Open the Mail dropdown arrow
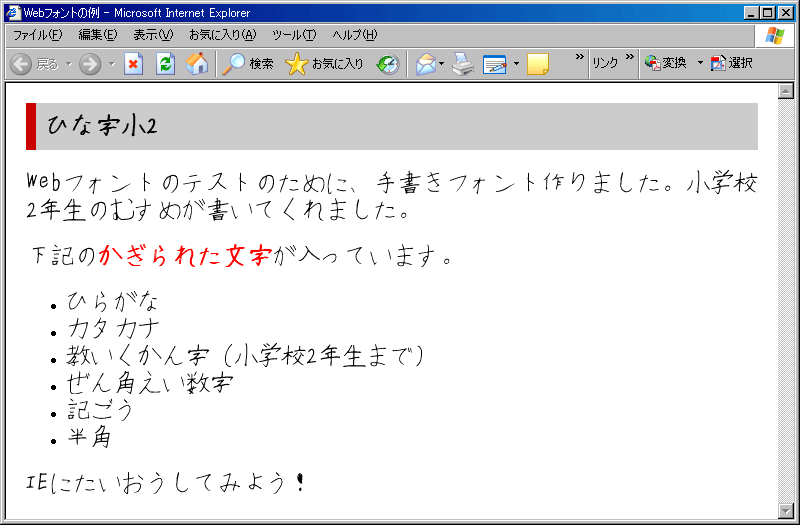The image size is (800, 525). coord(442,64)
